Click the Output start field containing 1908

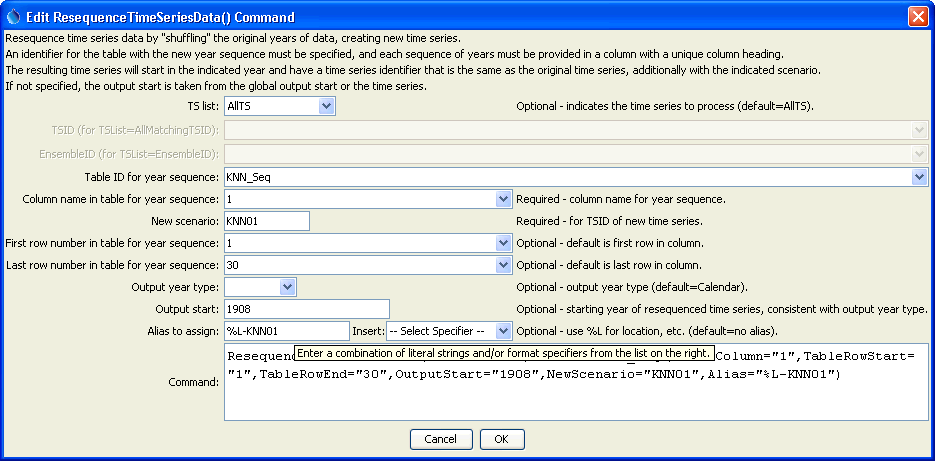point(307,310)
